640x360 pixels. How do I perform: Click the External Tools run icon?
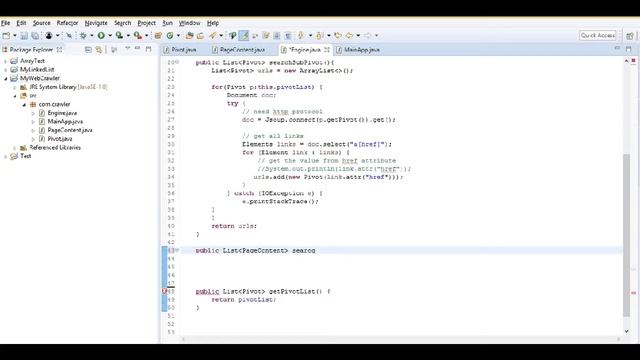tap(138, 36)
